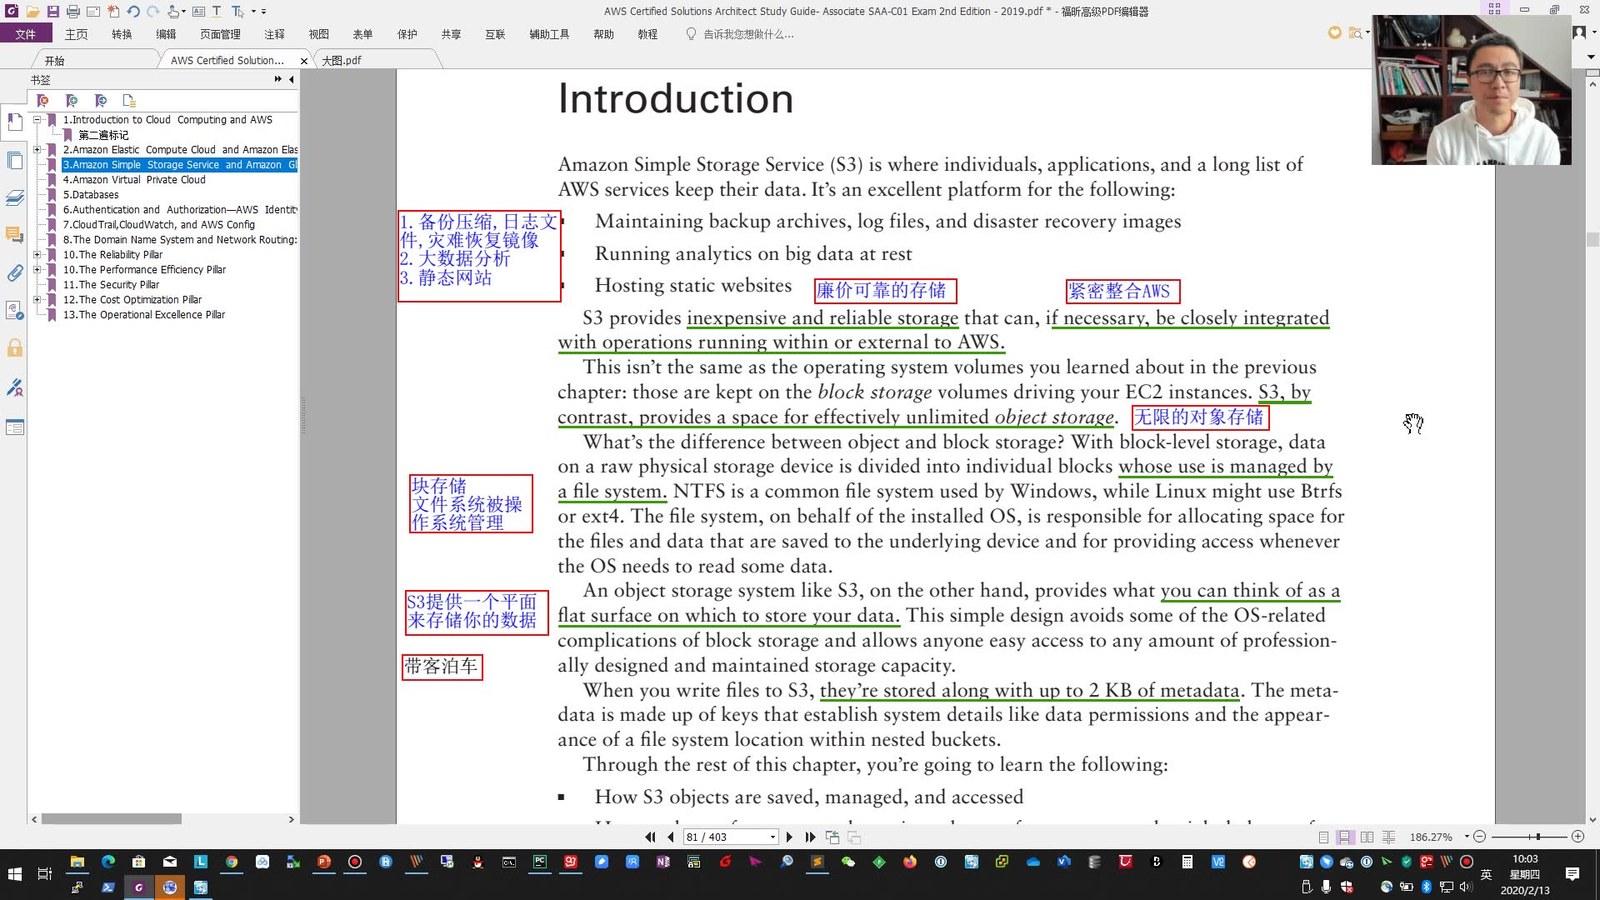Open the bookmarks panel in the sidebar
The height and width of the screenshot is (900, 1600).
[x=14, y=122]
